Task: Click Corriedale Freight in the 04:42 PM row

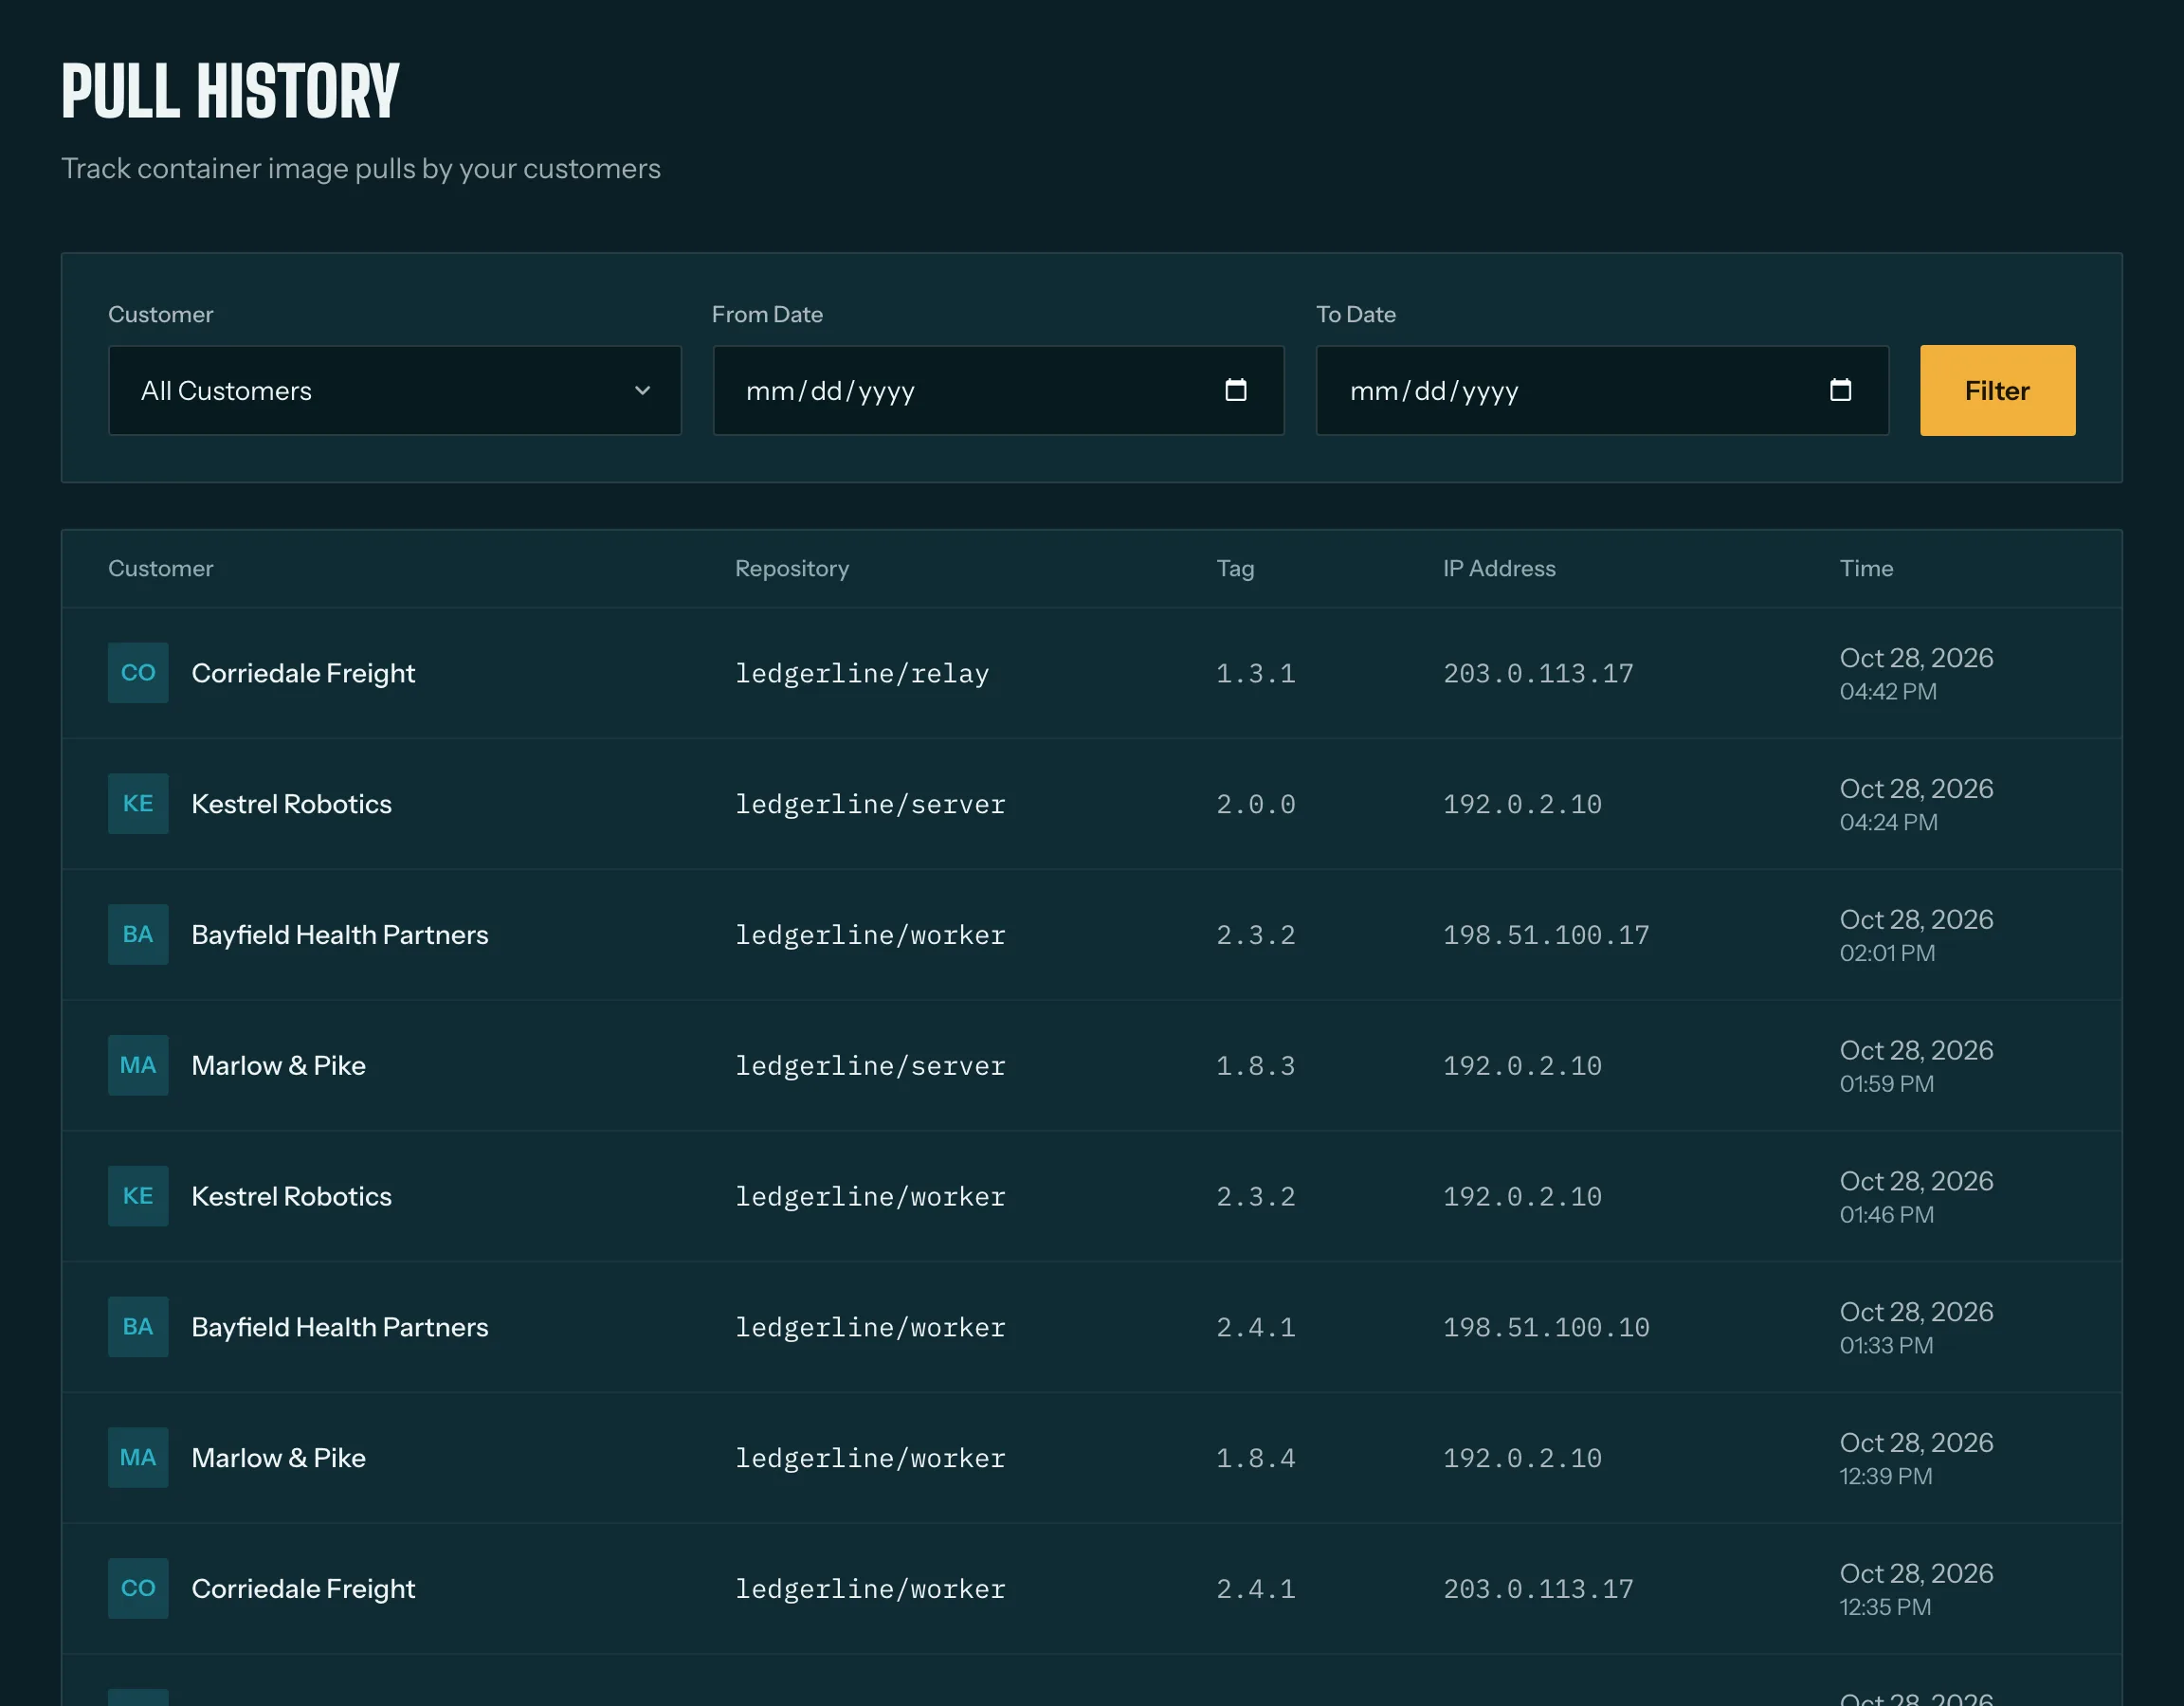Action: 303,673
